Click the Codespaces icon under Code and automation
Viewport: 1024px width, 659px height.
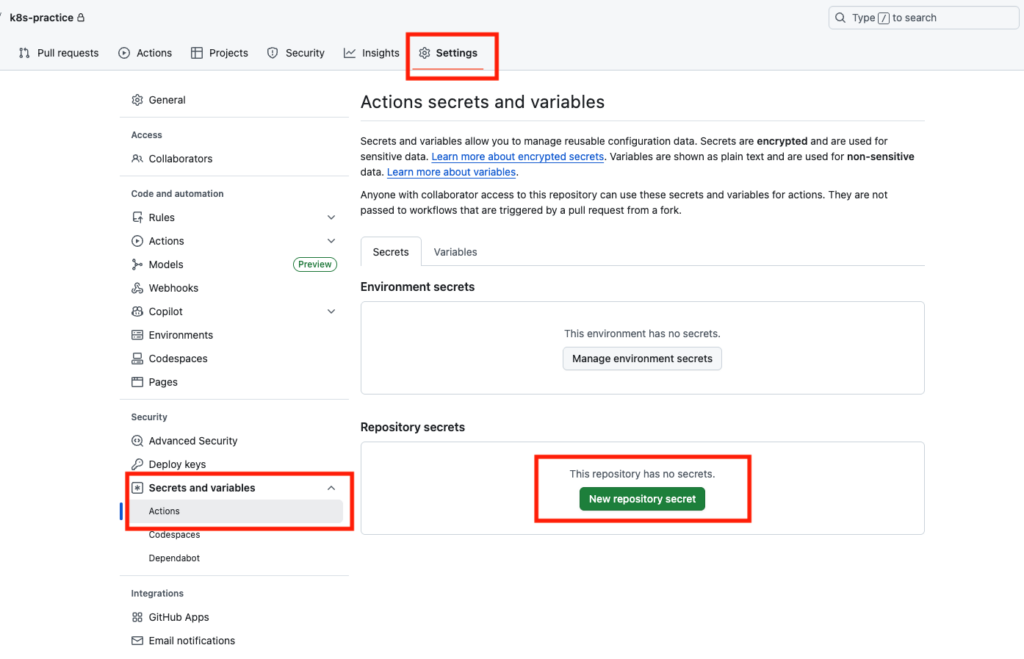click(x=138, y=359)
